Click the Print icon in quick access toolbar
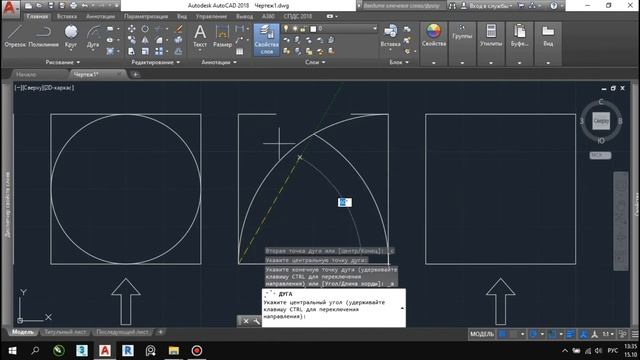Viewport: 640px width, 360px height. click(x=73, y=6)
